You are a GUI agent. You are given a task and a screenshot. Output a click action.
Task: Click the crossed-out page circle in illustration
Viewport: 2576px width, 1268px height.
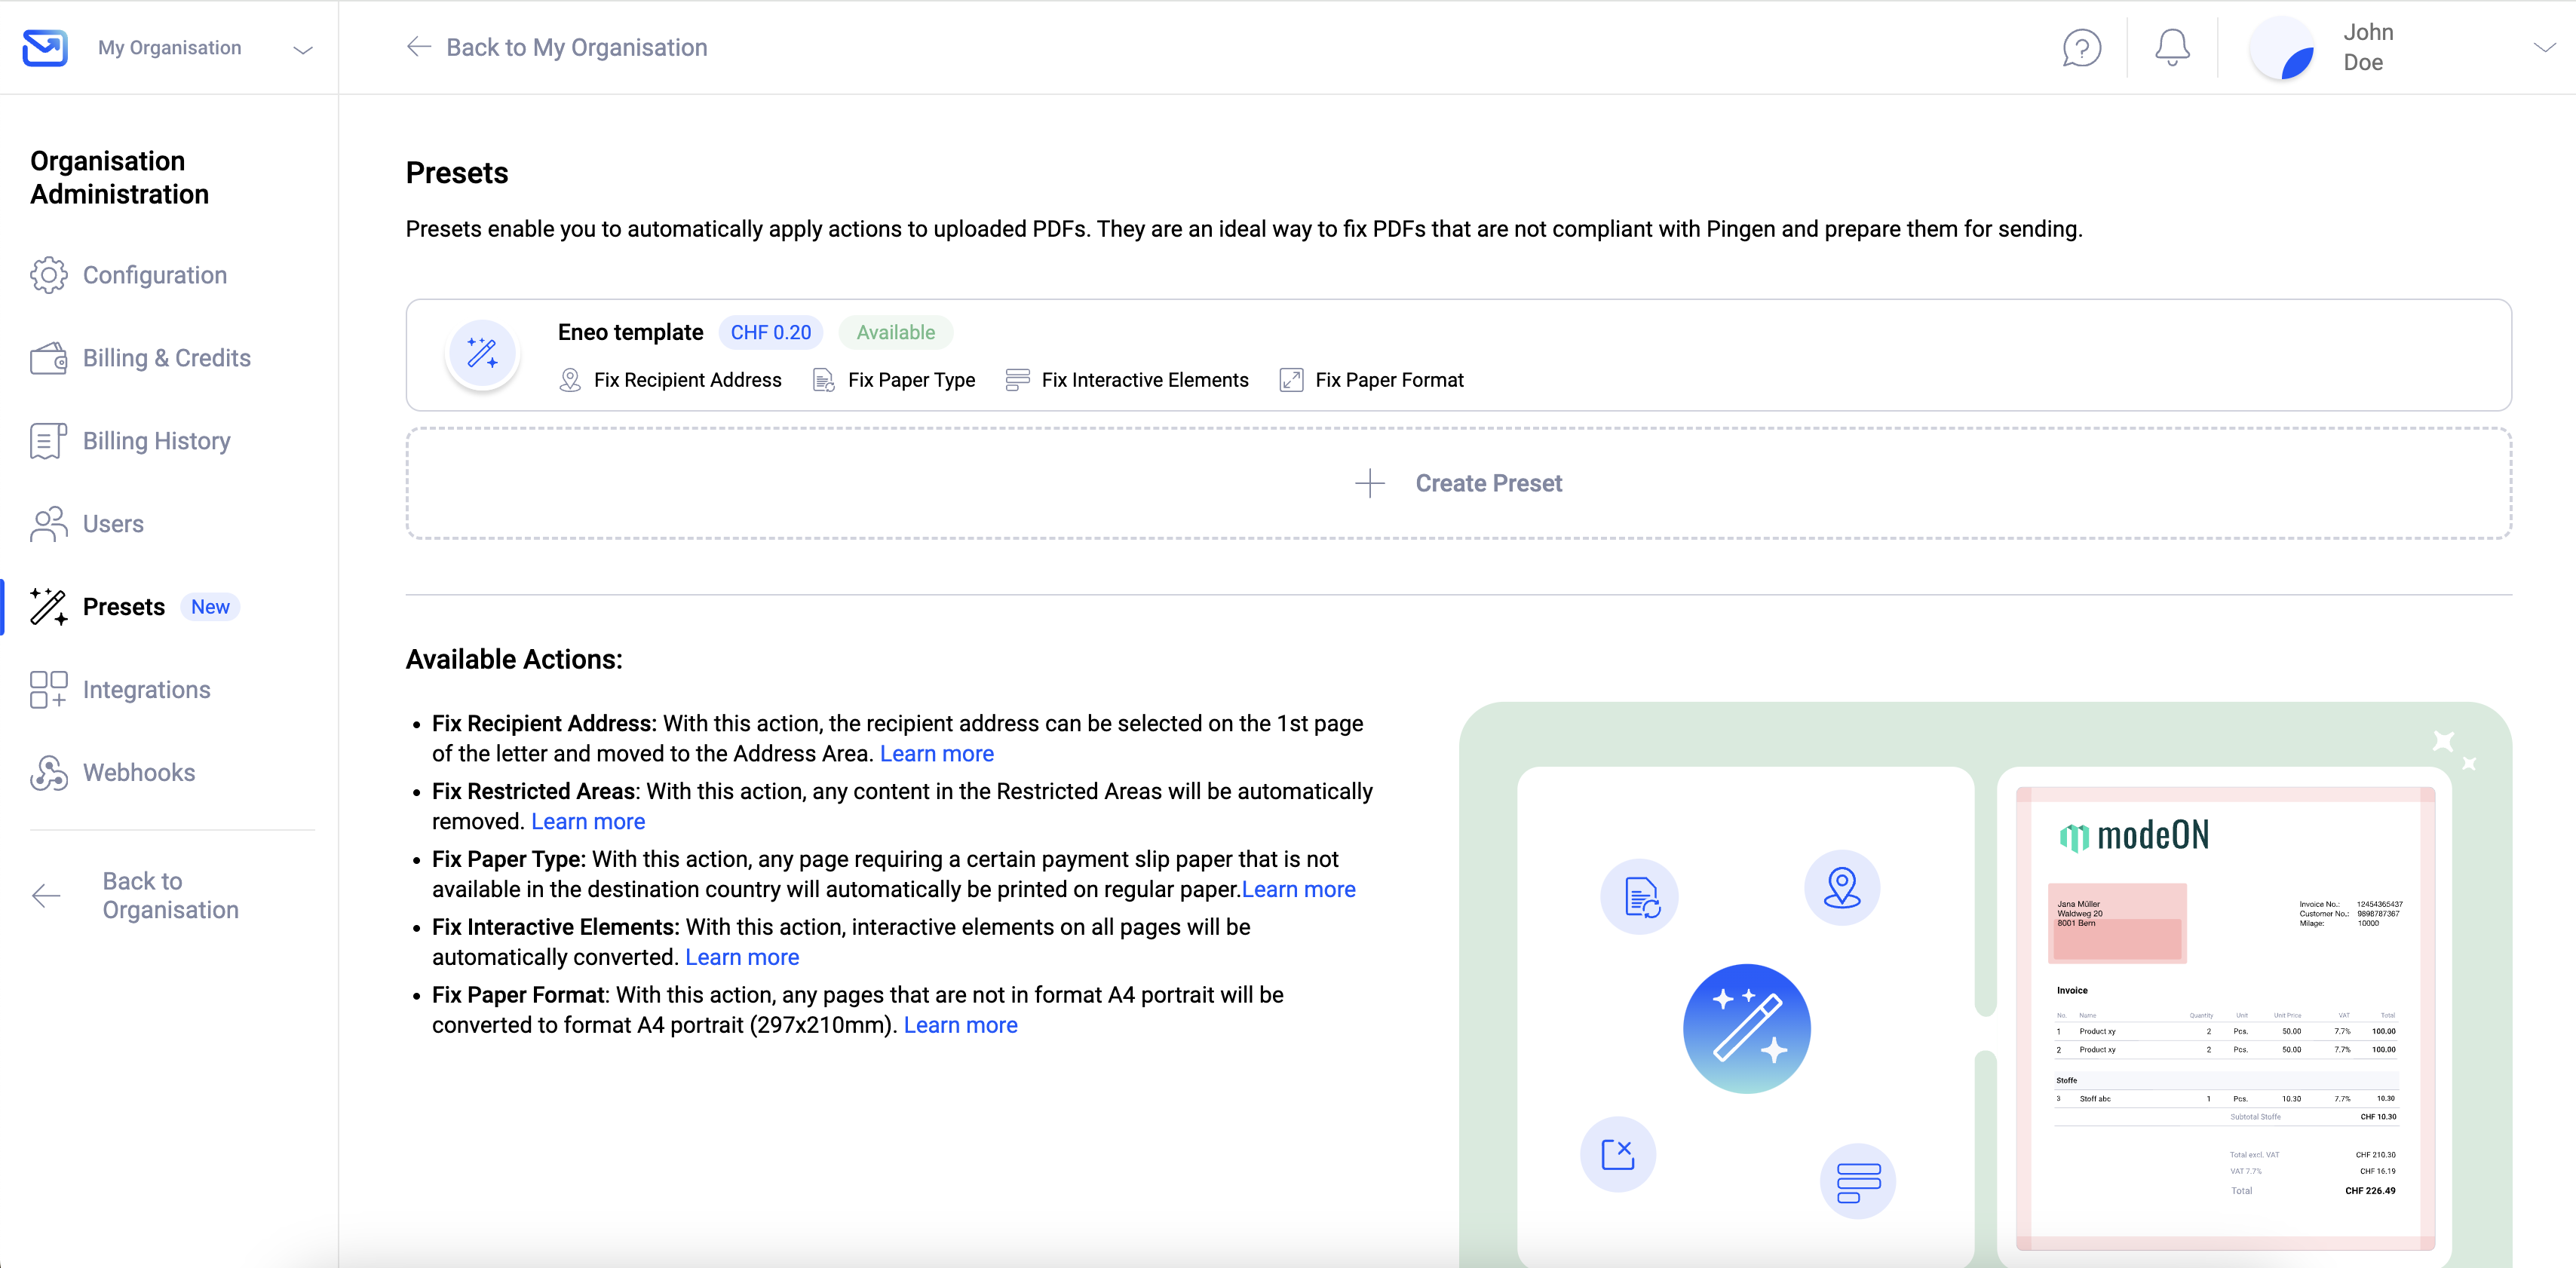(x=1618, y=1154)
